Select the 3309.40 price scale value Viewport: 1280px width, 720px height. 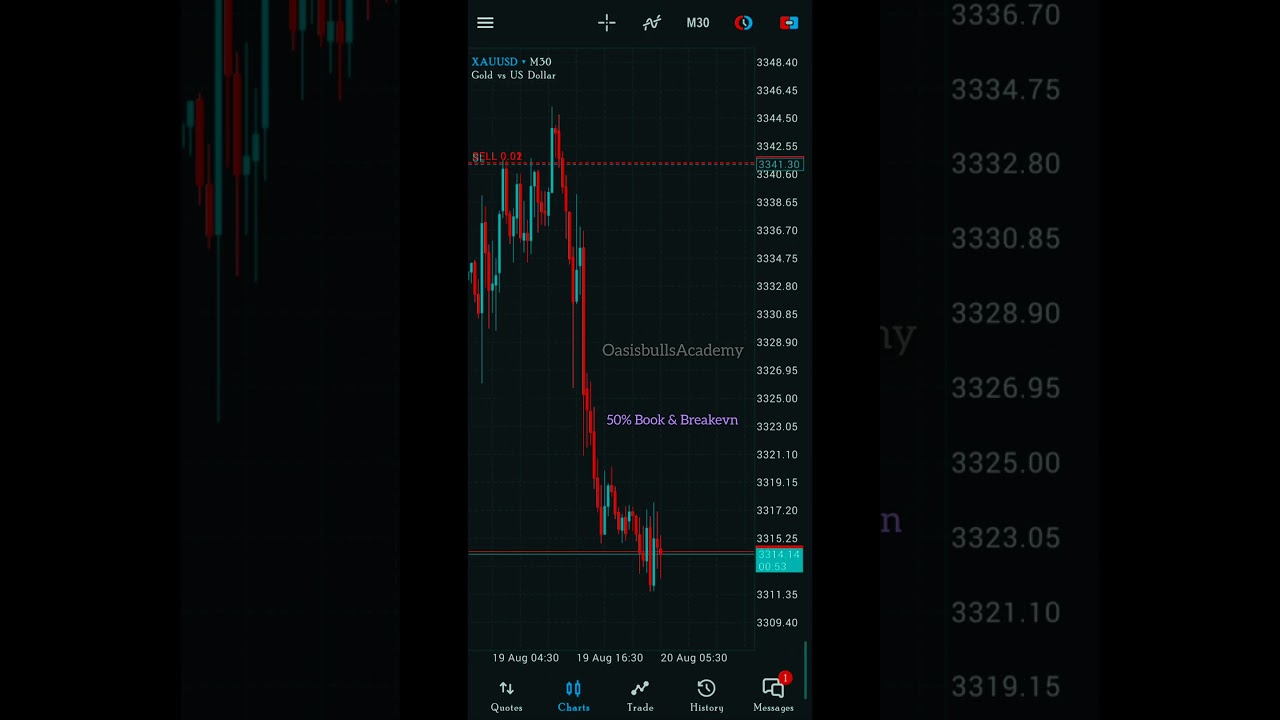777,622
